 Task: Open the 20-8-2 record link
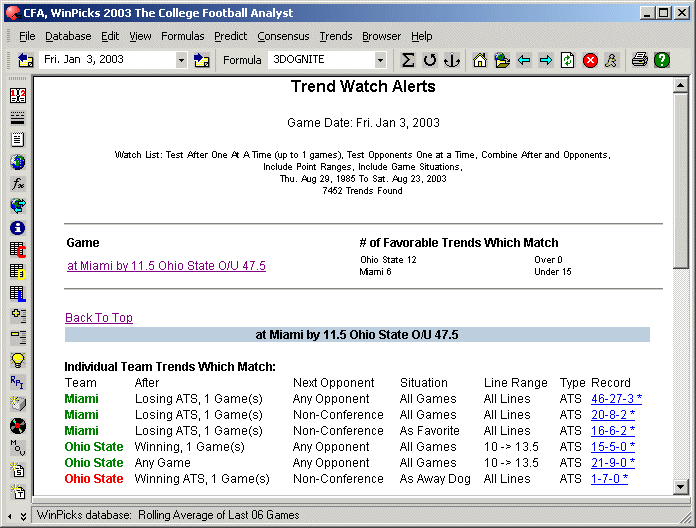[613, 414]
